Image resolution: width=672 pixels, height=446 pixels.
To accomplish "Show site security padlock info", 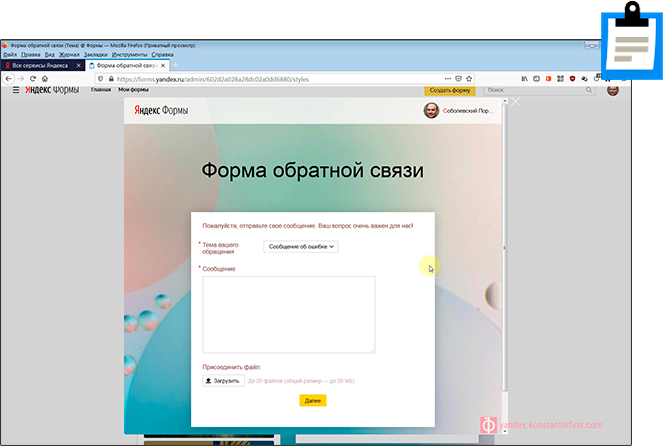I will 111,79.
